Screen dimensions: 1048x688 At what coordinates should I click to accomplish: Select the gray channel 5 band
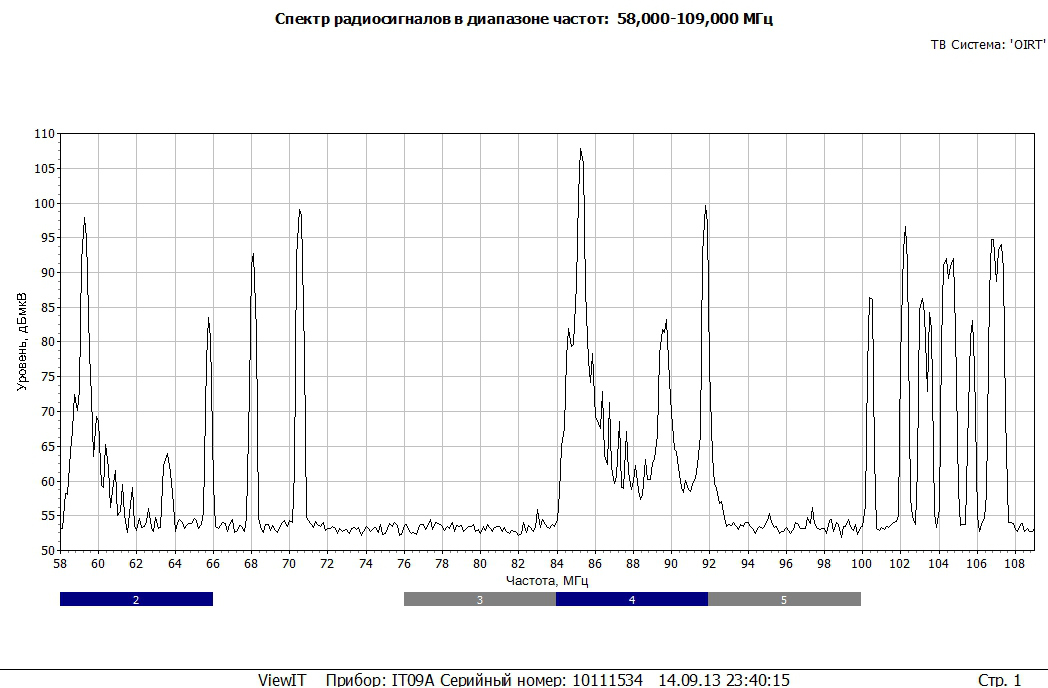tap(784, 599)
